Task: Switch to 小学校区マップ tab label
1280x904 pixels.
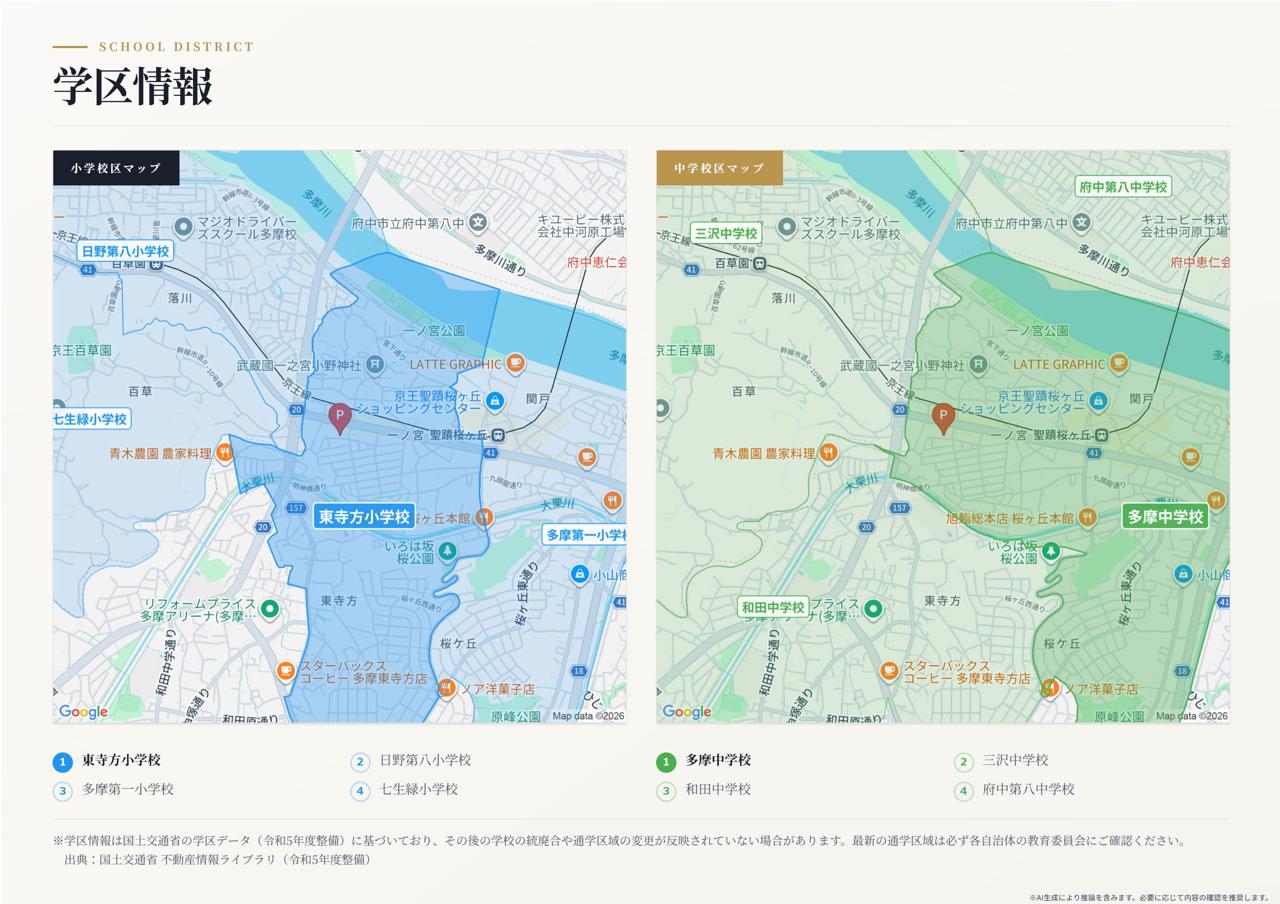Action: click(116, 168)
